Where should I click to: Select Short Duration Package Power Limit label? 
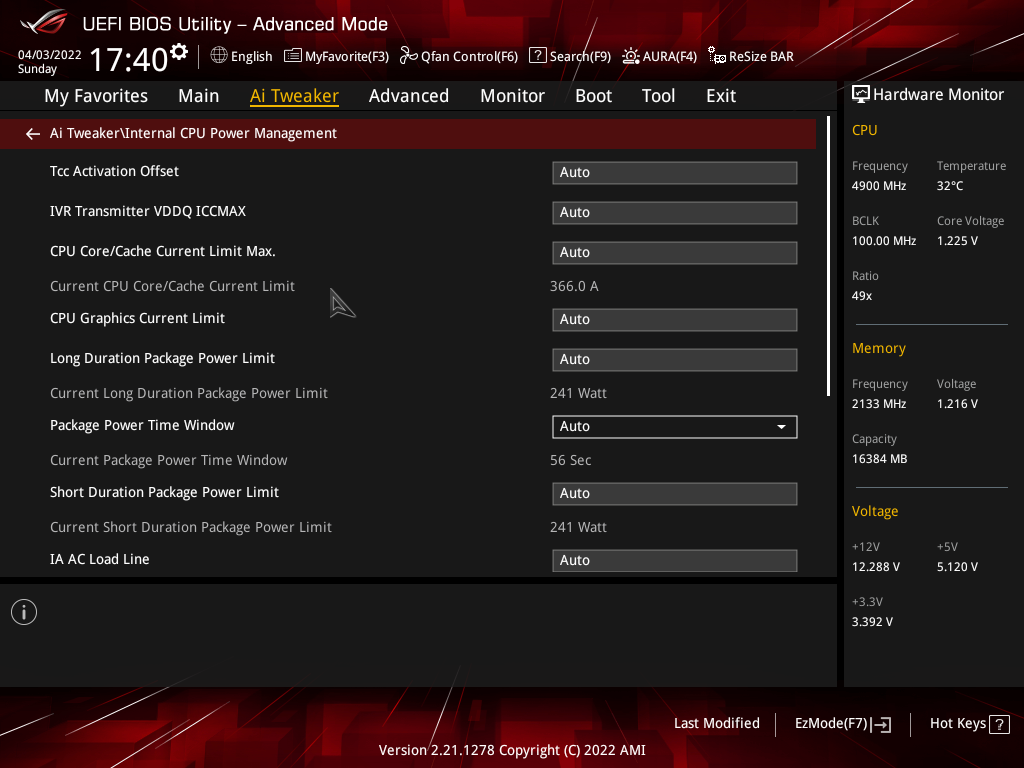[x=165, y=492]
